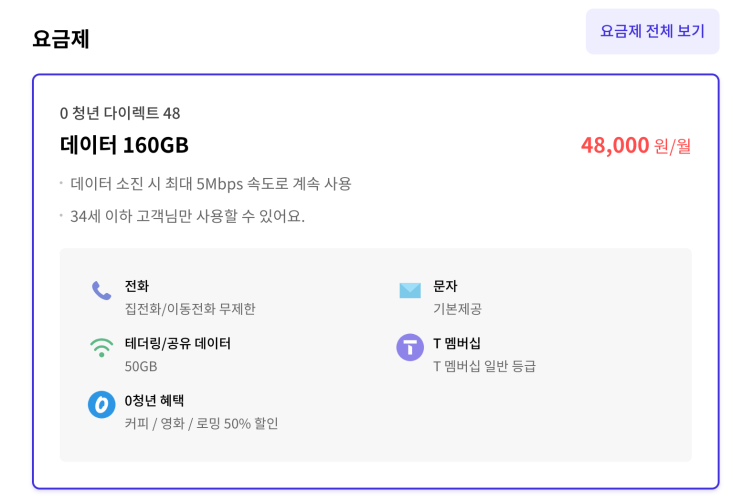The height and width of the screenshot is (501, 743).
Task: Click the purple T membership icon
Action: pos(410,347)
